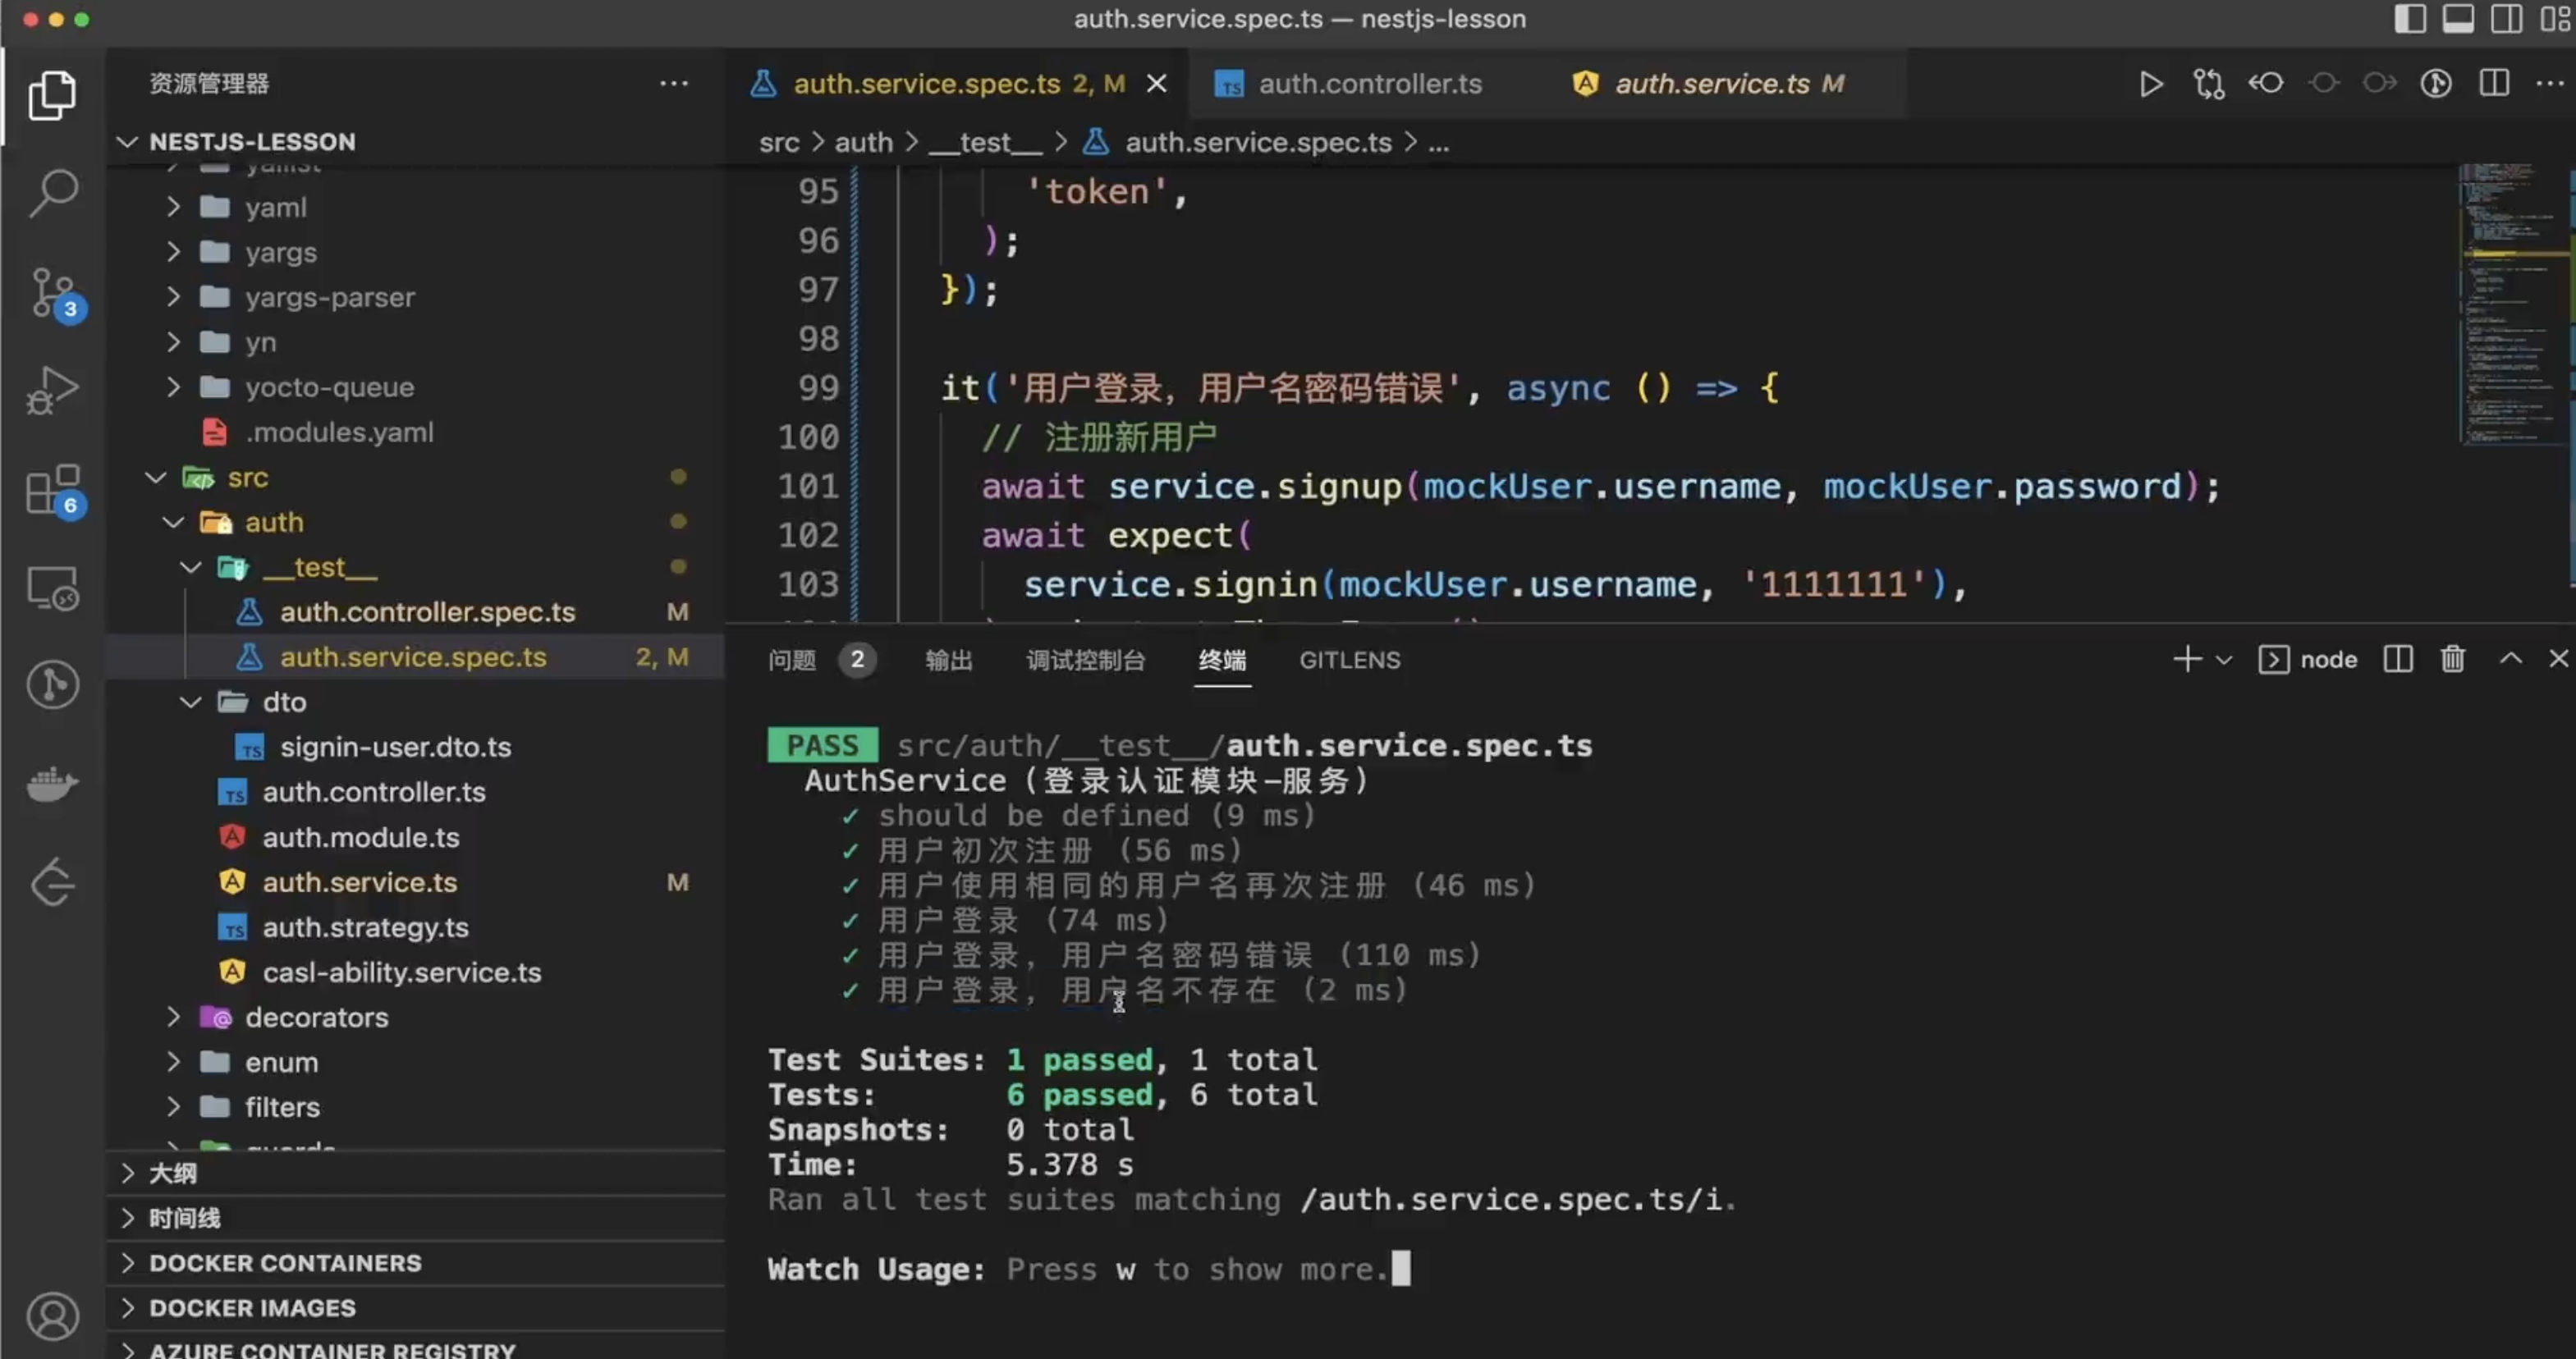Open the Search view in activity bar
The width and height of the screenshot is (2576, 1359).
tap(52, 193)
